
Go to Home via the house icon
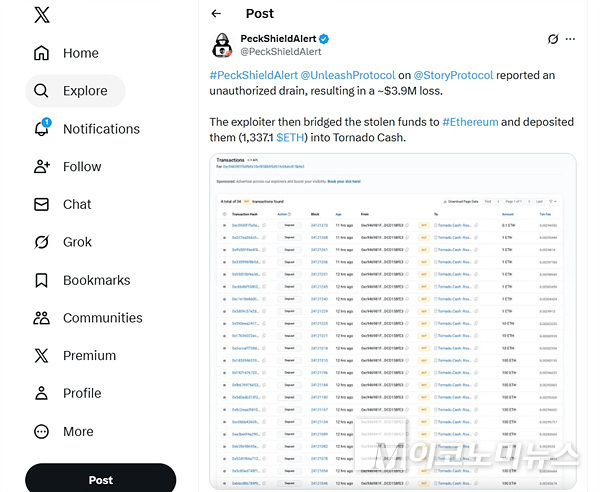(x=41, y=53)
